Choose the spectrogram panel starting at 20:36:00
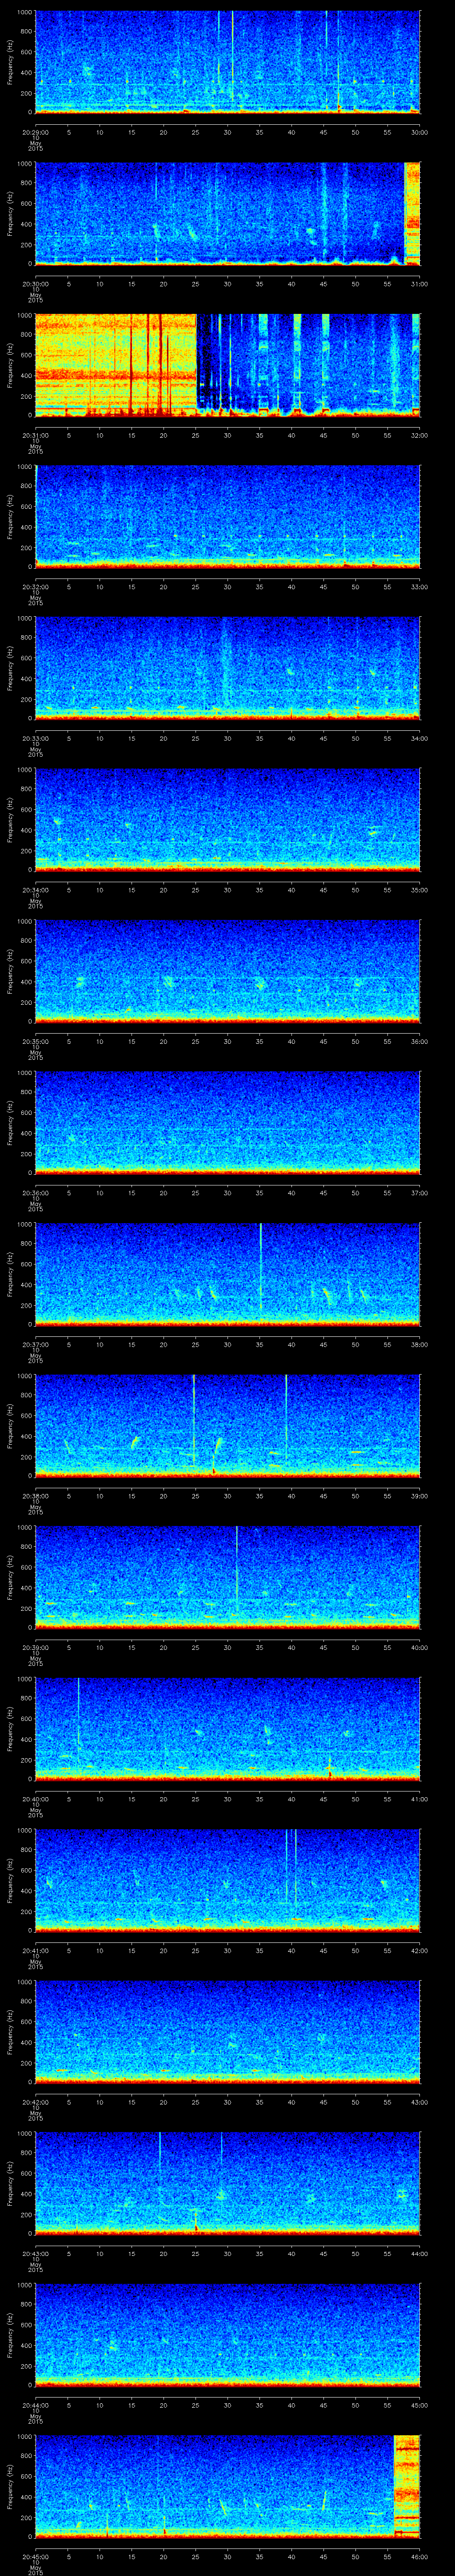Image resolution: width=455 pixels, height=2576 pixels. tap(228, 1123)
